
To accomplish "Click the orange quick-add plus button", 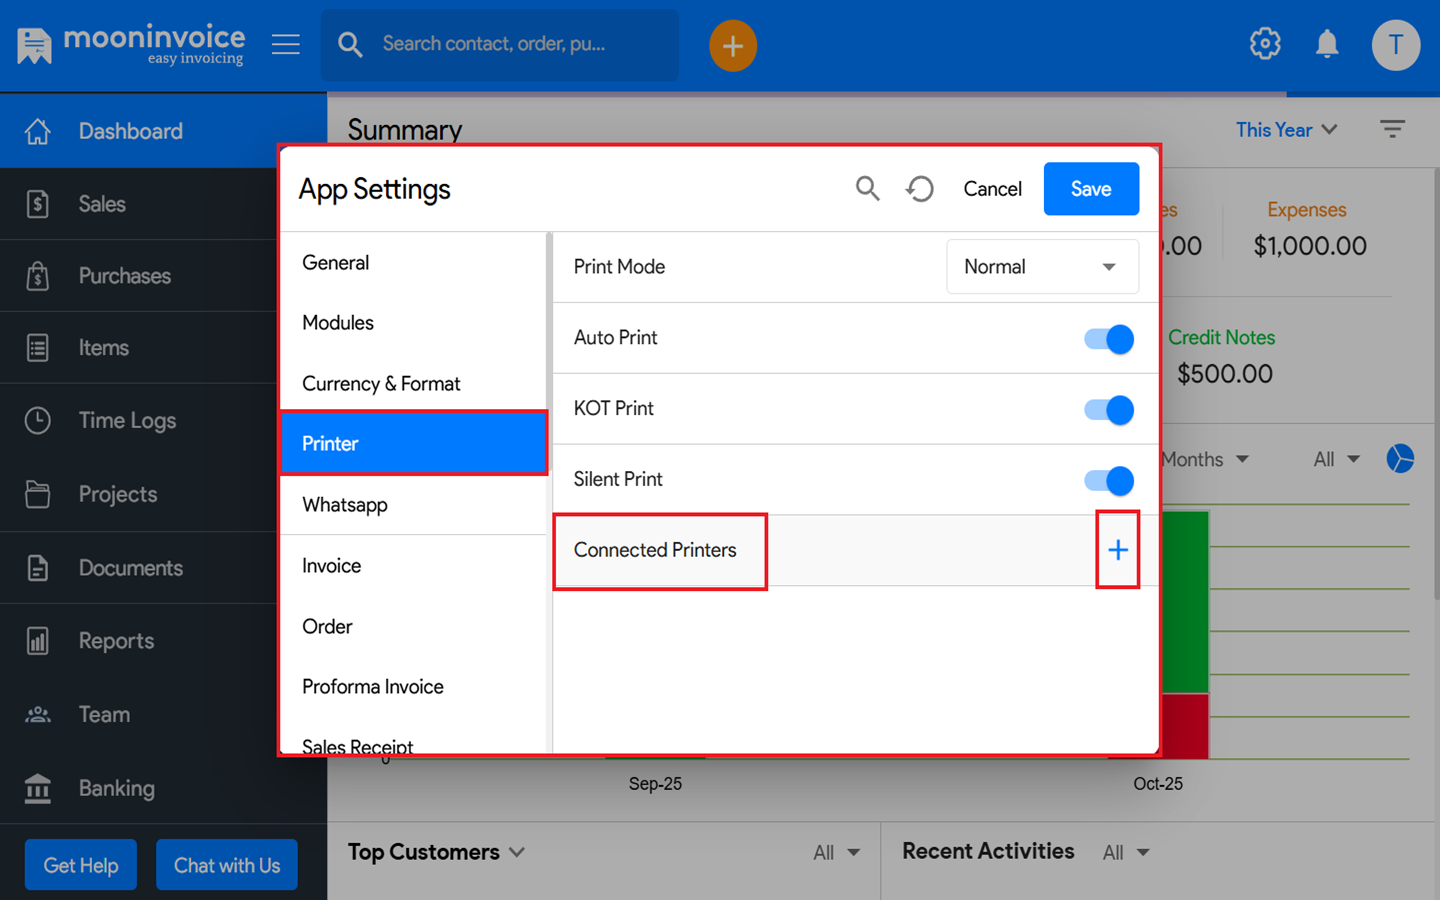I will [x=732, y=46].
